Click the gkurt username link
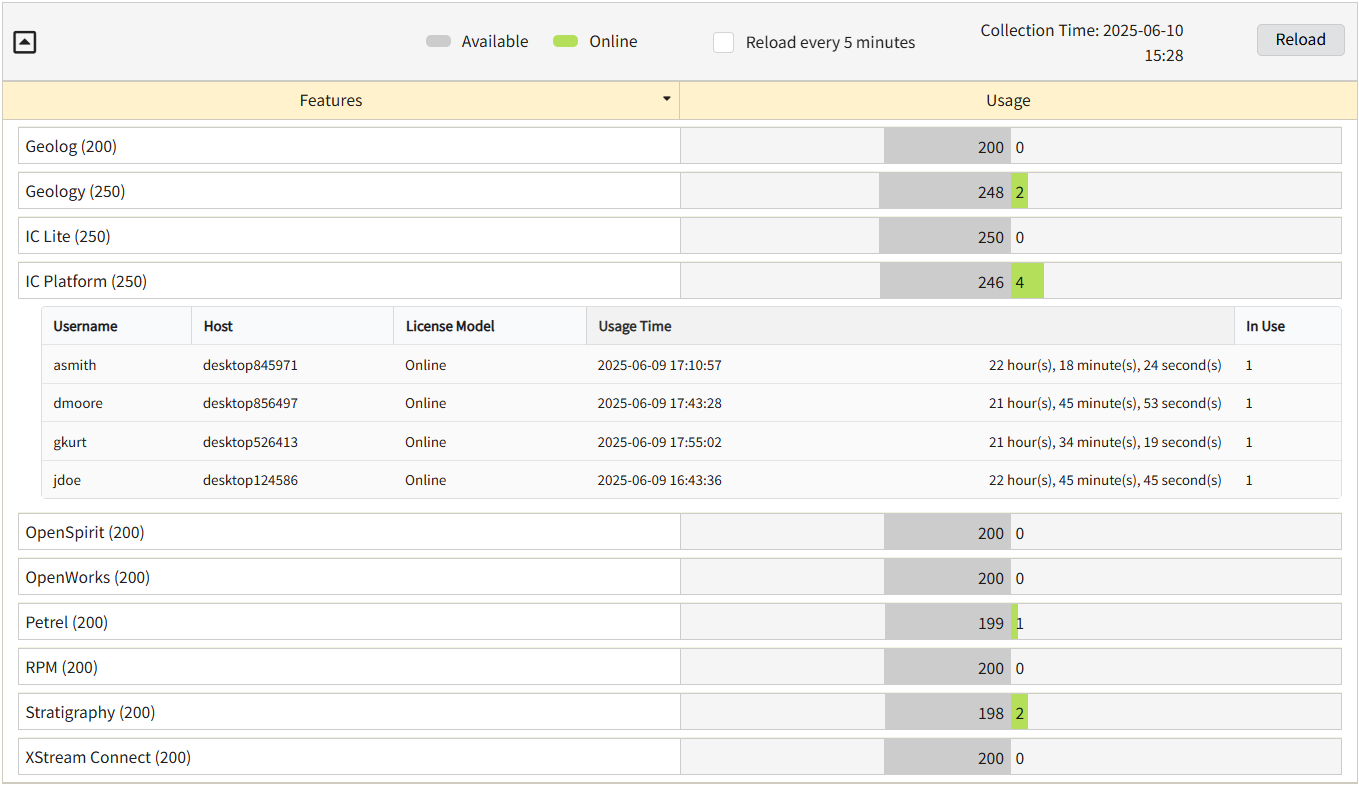 69,442
